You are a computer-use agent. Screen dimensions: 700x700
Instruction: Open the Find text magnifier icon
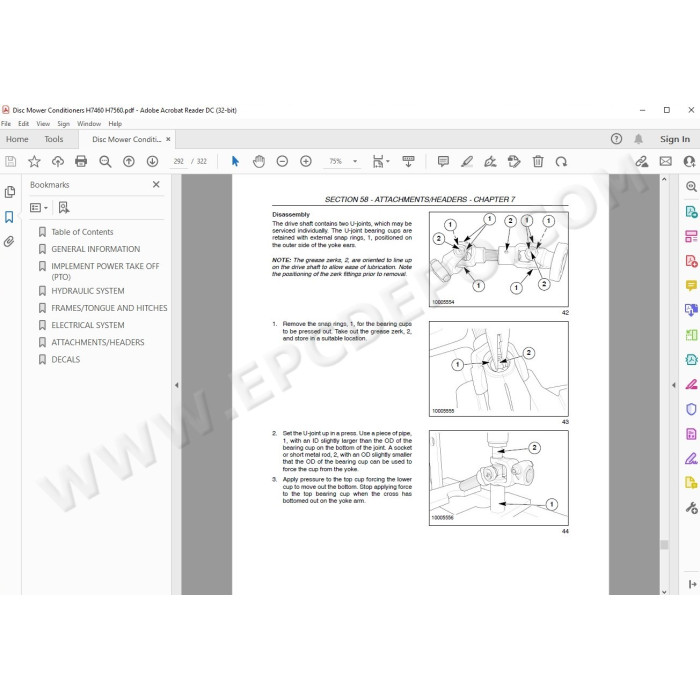(x=105, y=161)
